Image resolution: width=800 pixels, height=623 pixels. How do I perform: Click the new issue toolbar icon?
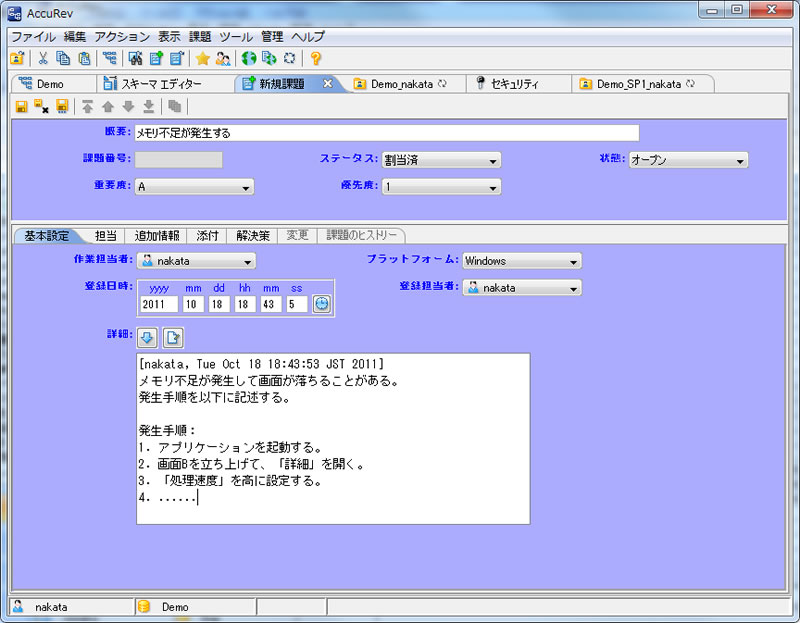tap(156, 58)
